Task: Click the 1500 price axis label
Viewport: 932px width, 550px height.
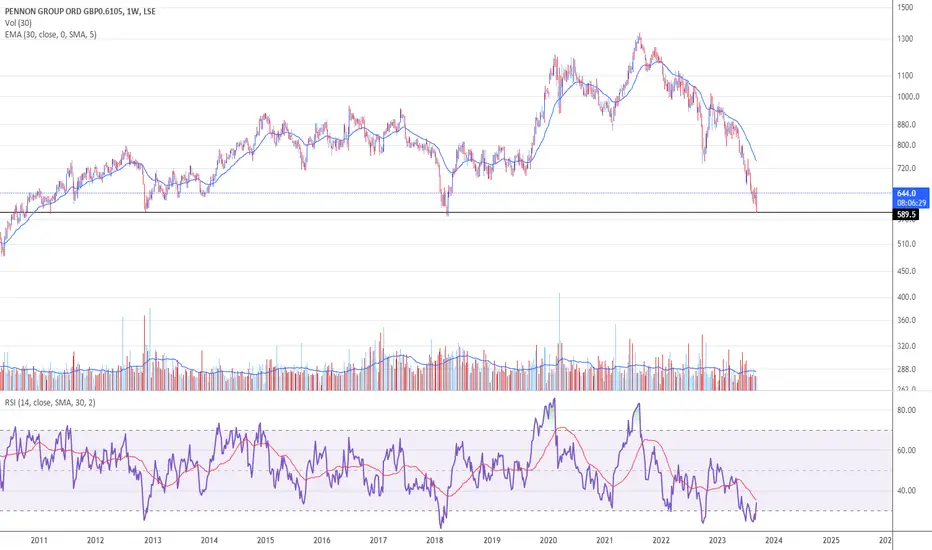Action: point(906,7)
